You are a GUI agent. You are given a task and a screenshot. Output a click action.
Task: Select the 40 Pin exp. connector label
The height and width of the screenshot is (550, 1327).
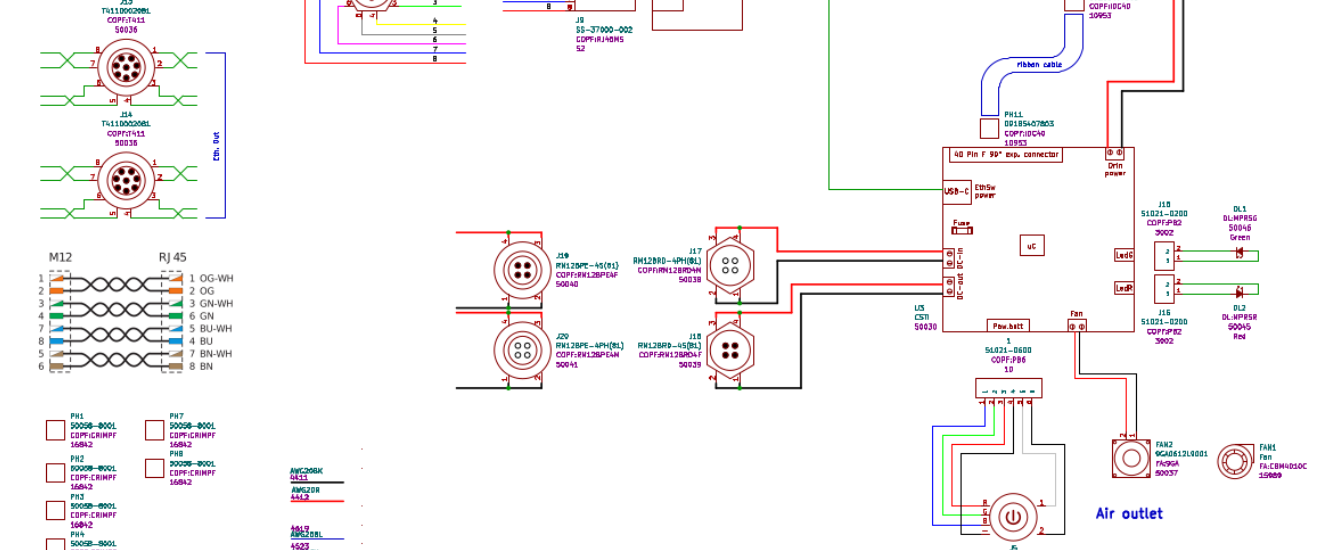pyautogui.click(x=1005, y=155)
